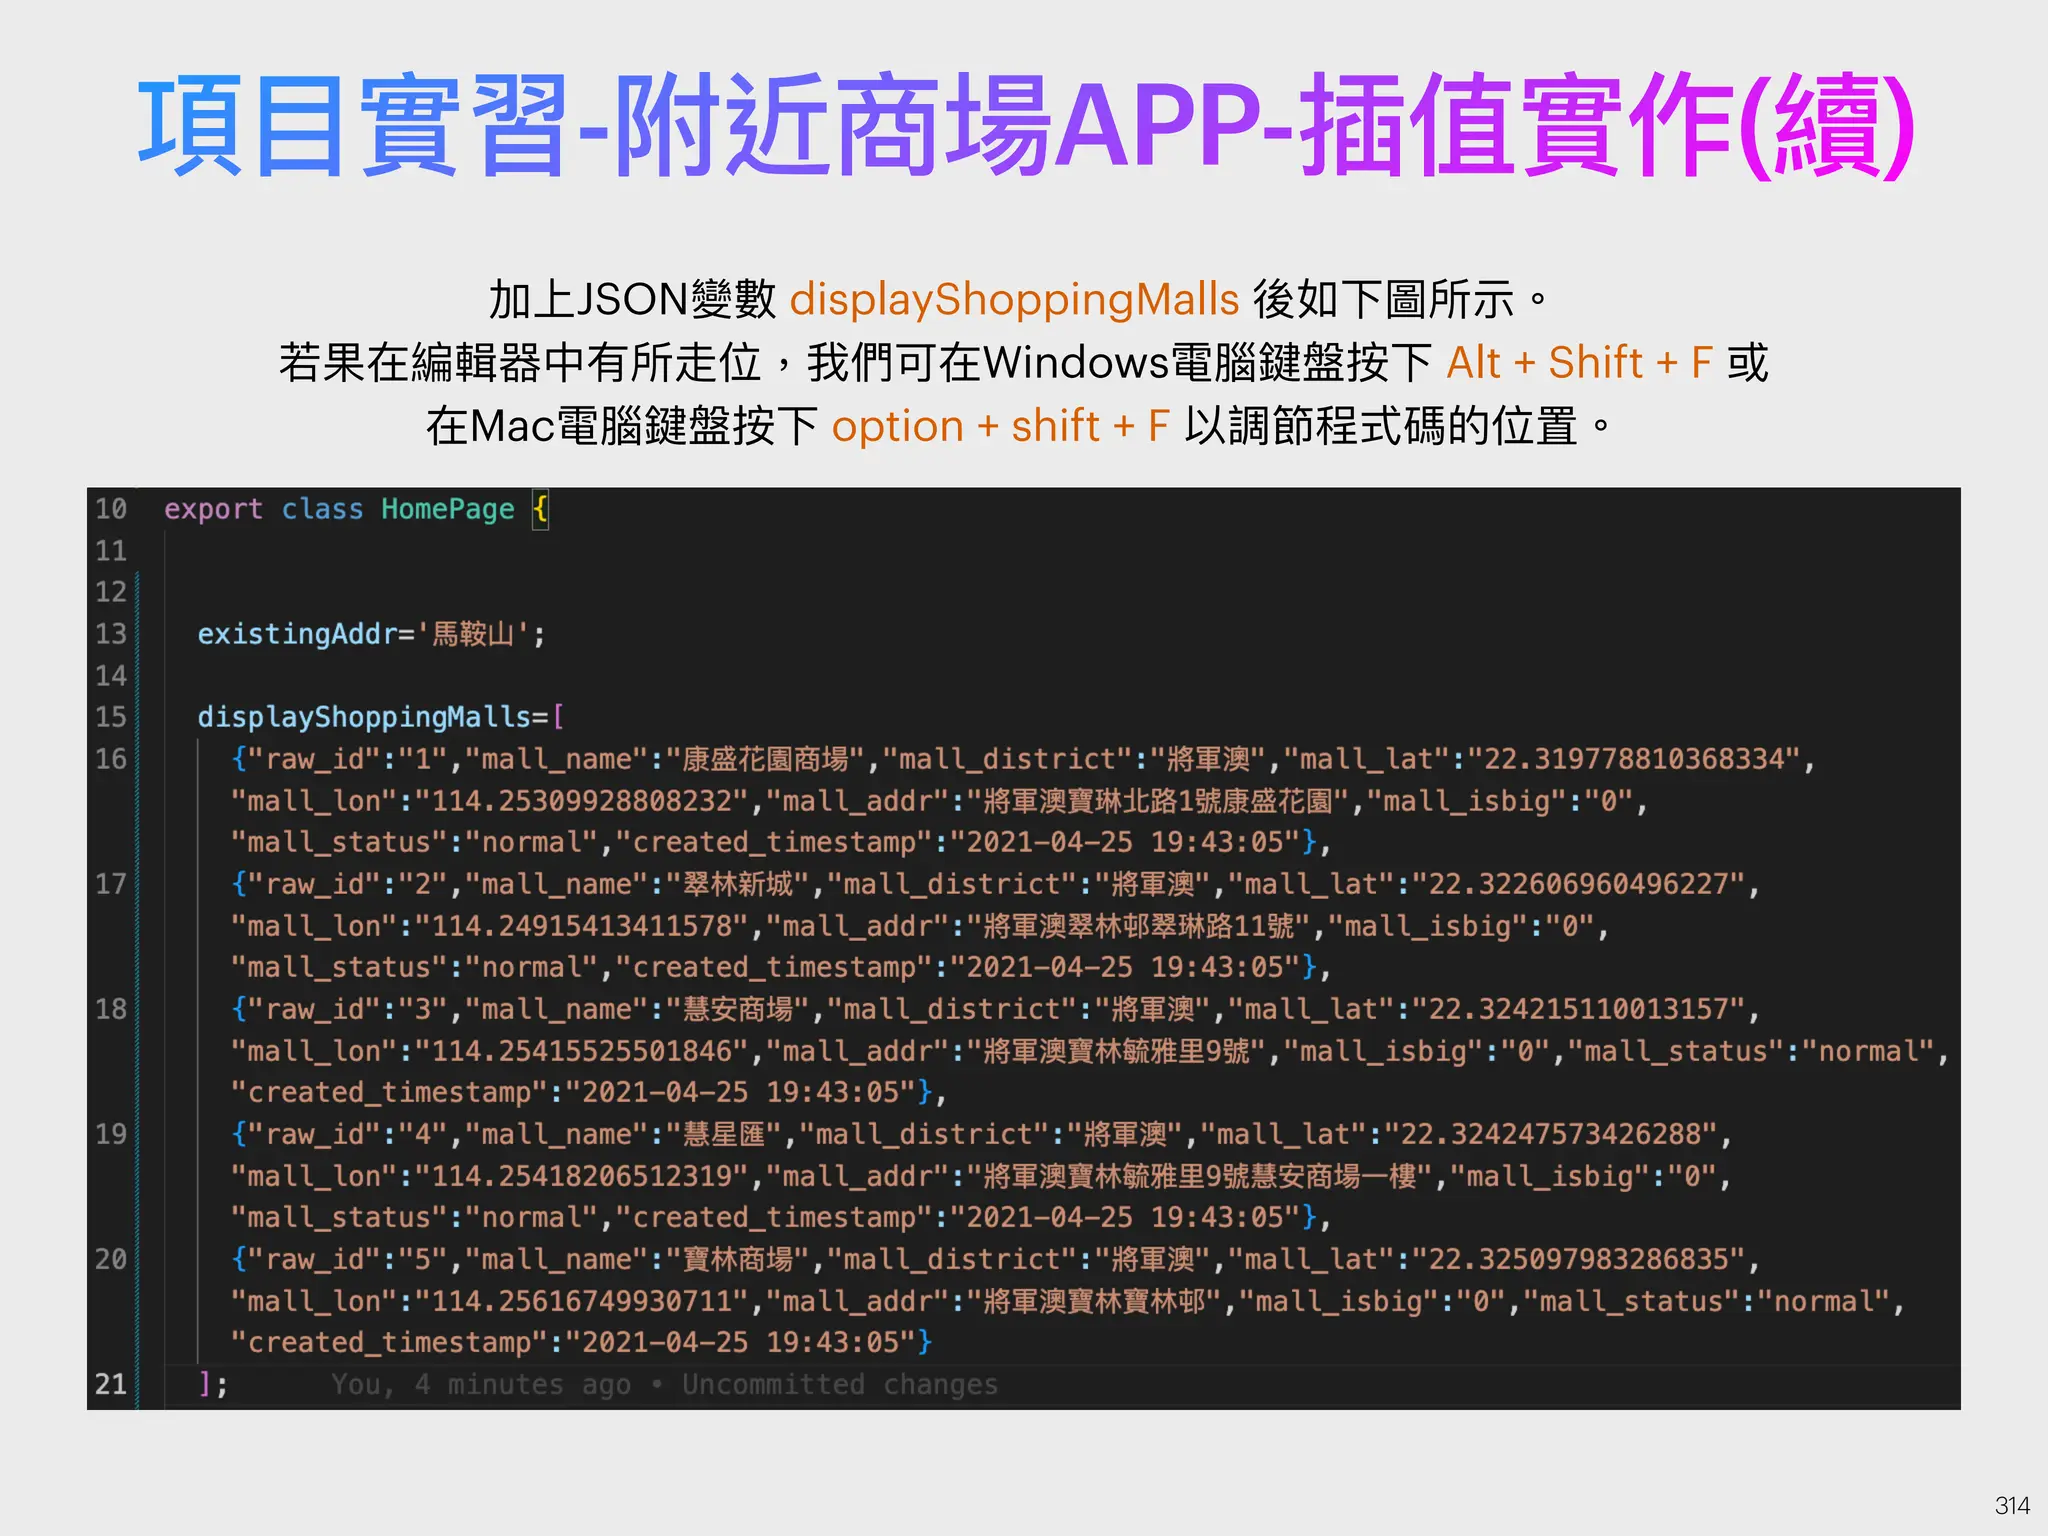Click line number 20 in the gutter
The image size is (2048, 1536).
(111, 1259)
